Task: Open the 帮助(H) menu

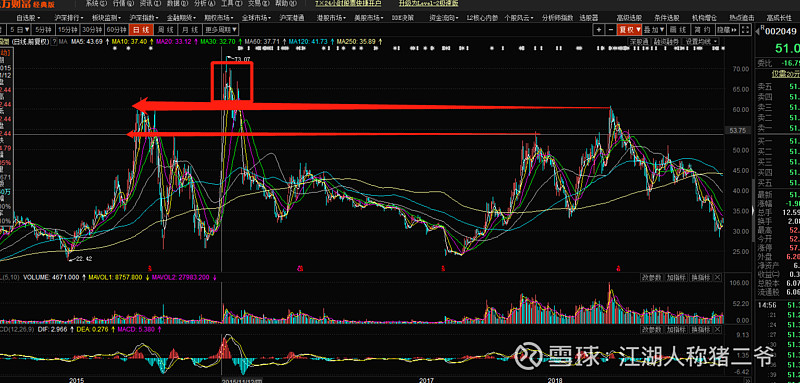Action: point(285,3)
